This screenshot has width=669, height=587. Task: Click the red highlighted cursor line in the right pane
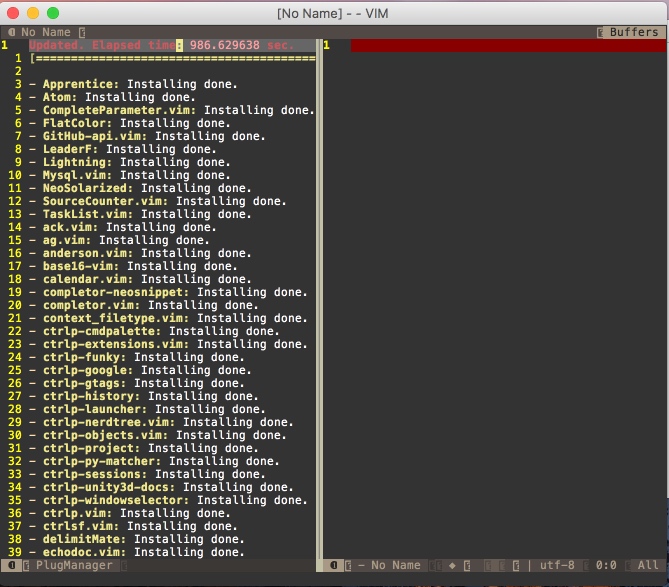tap(508, 45)
